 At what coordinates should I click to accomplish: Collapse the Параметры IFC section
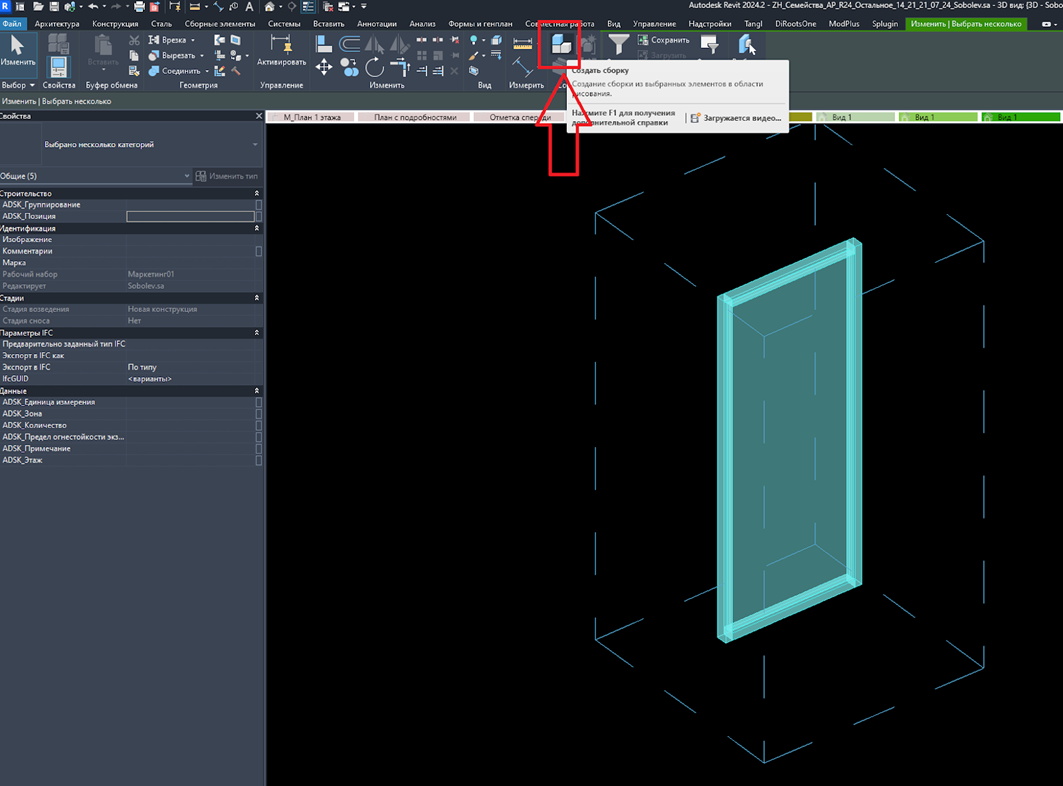[256, 332]
